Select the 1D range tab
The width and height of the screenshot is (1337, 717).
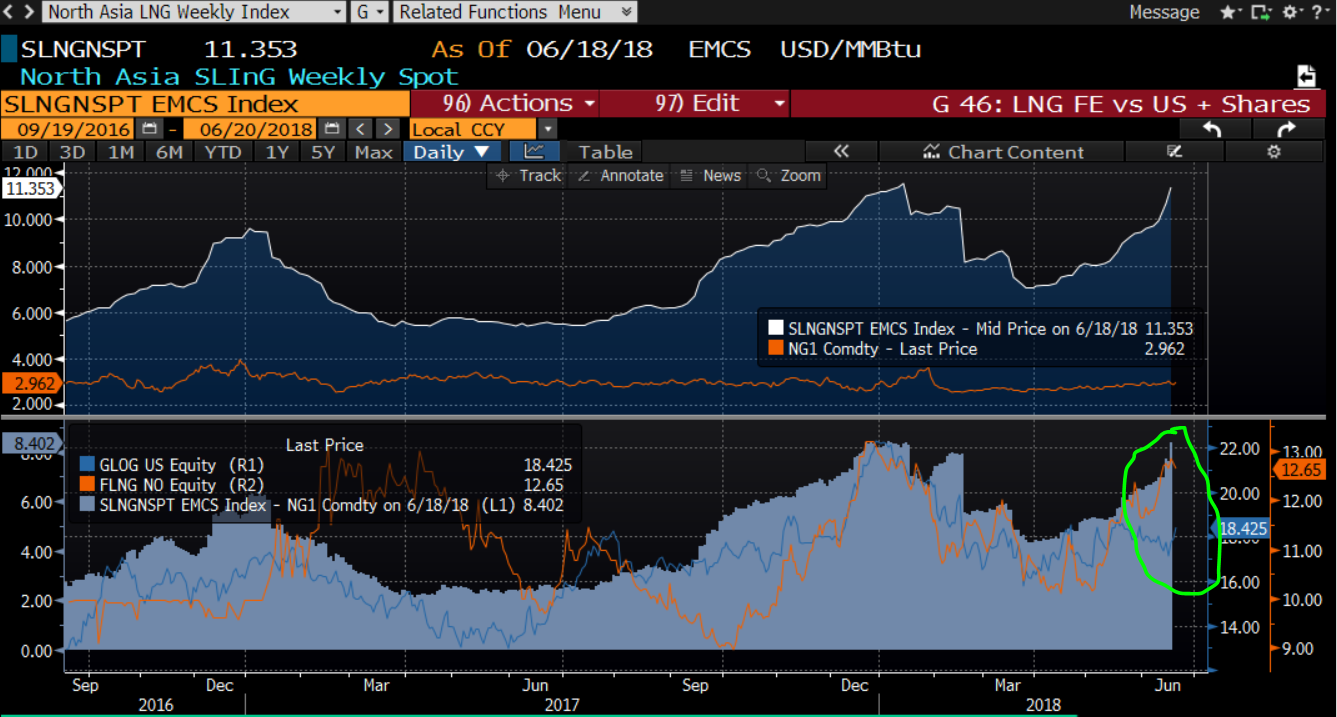25,152
